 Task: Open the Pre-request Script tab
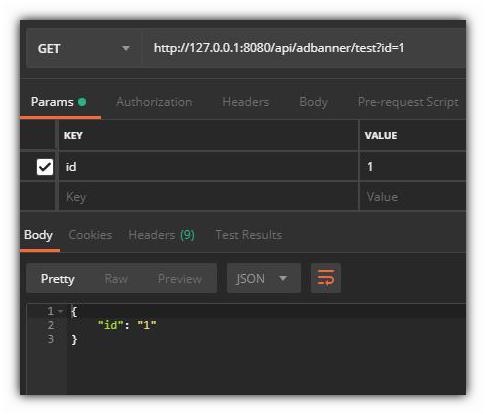pyautogui.click(x=408, y=102)
